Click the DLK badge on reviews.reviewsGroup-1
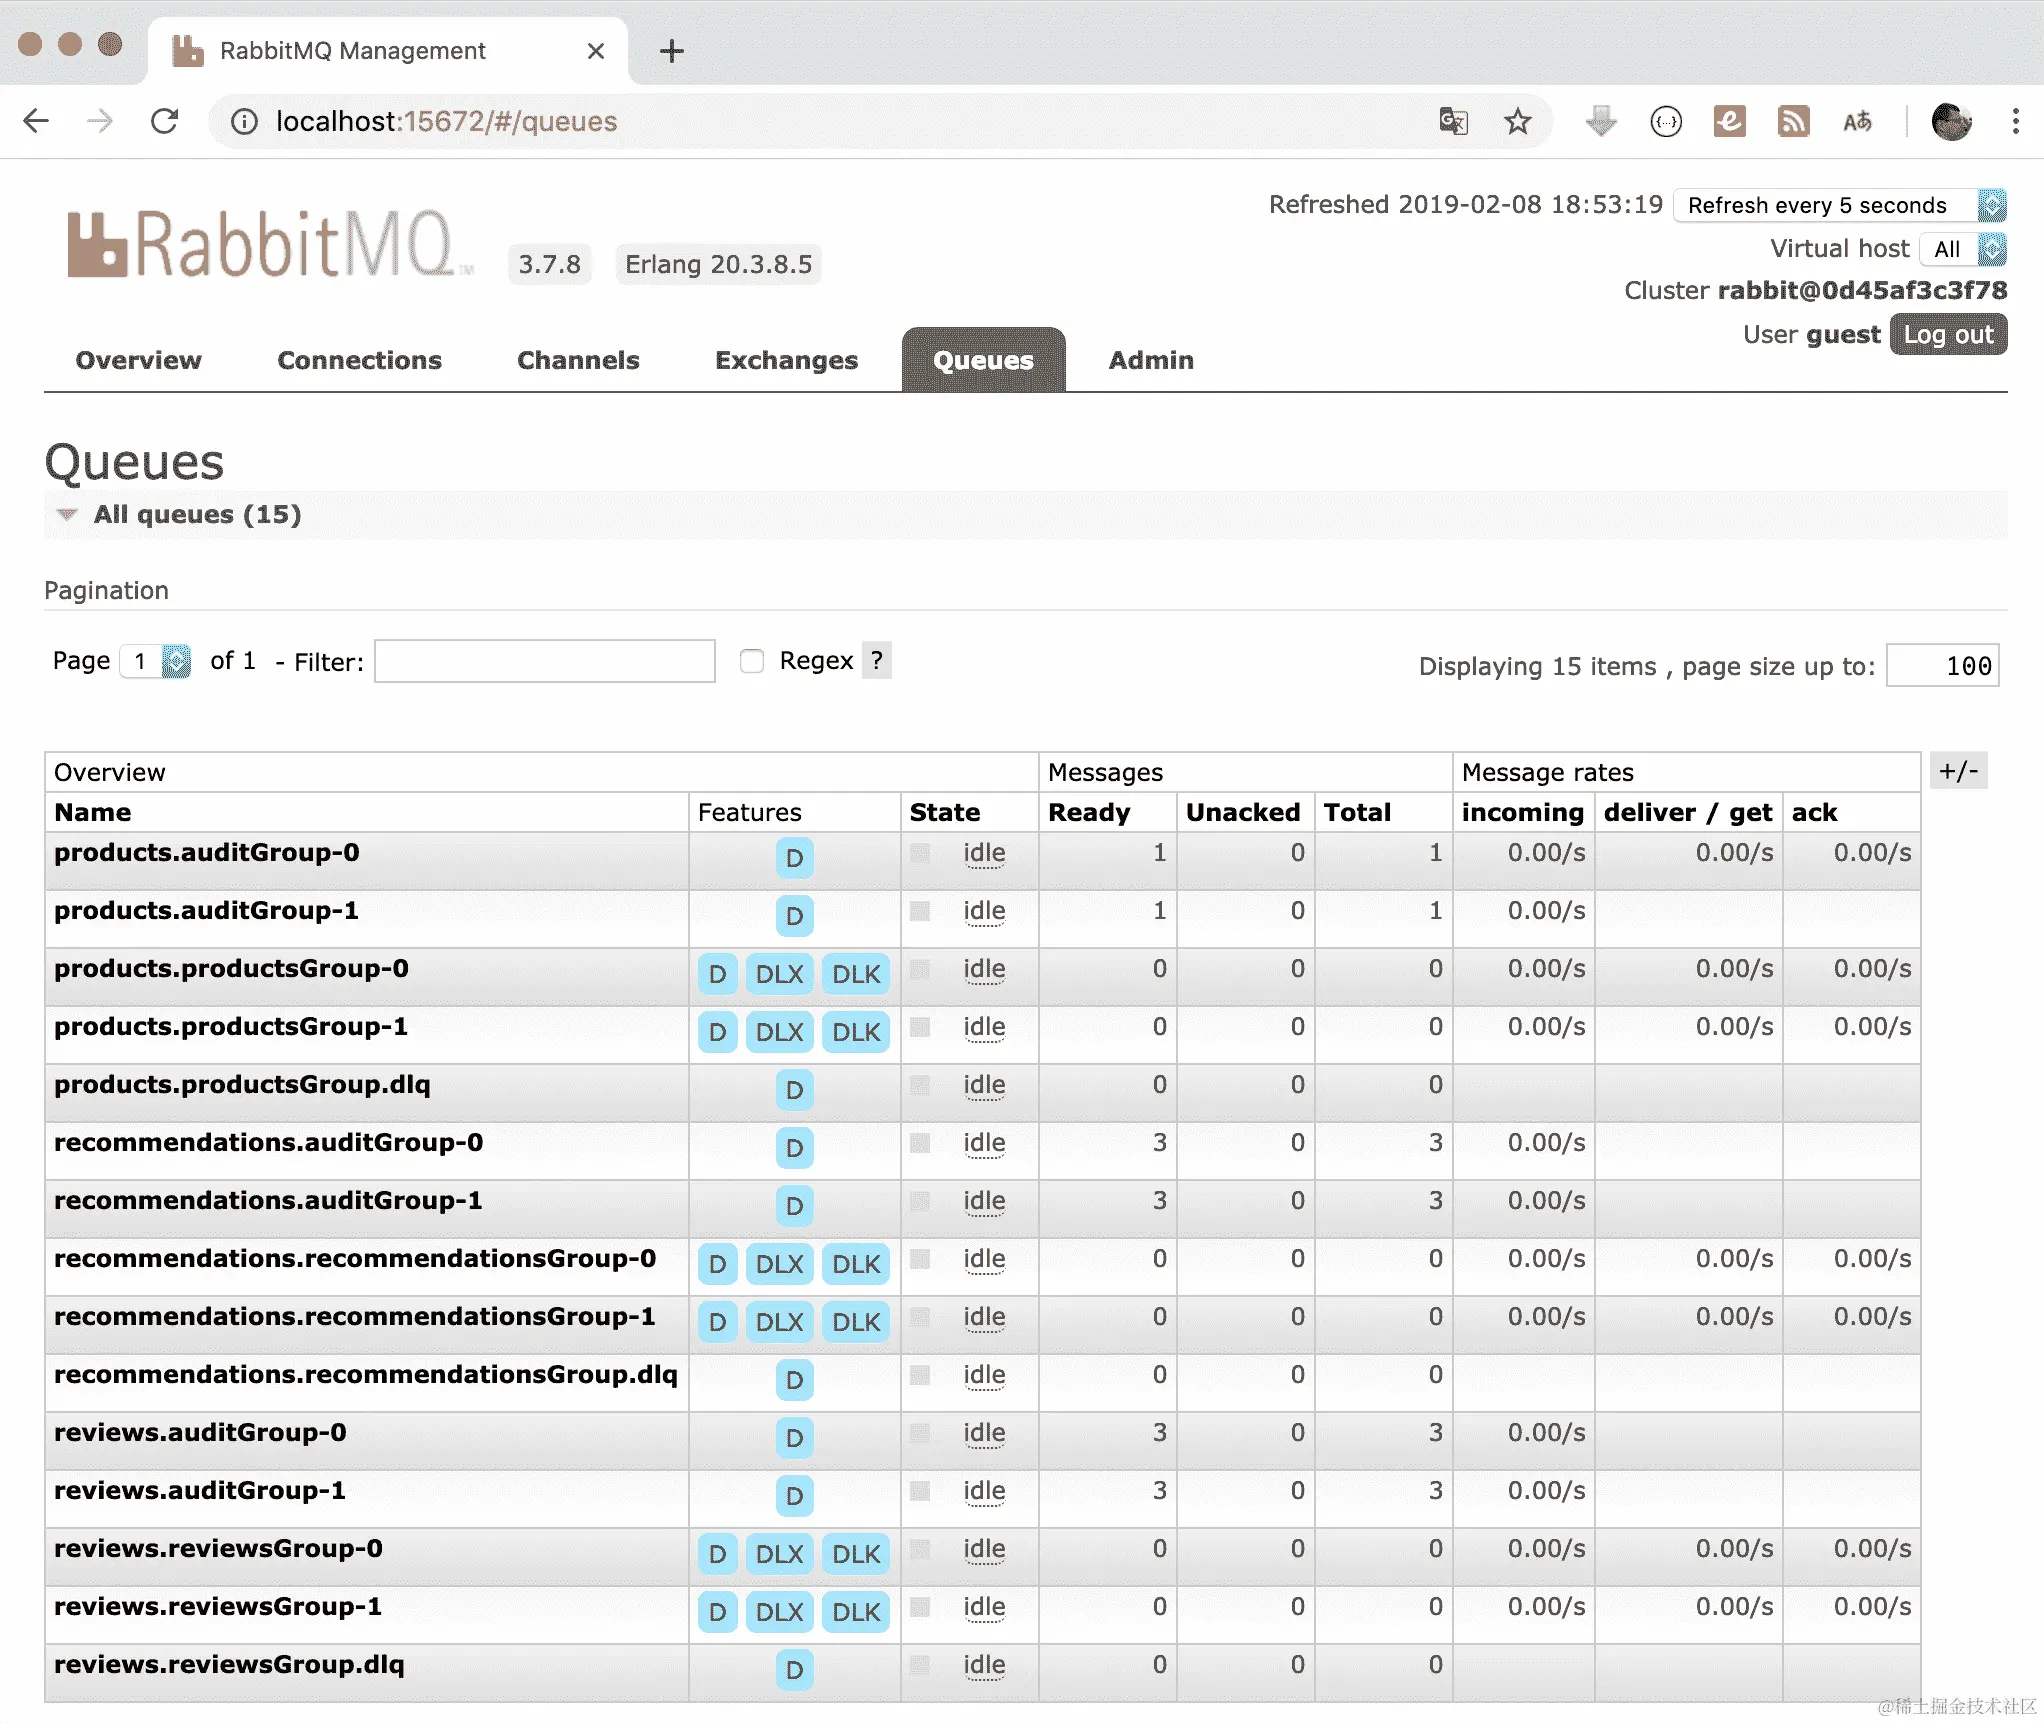Image resolution: width=2044 pixels, height=1723 pixels. click(856, 1612)
